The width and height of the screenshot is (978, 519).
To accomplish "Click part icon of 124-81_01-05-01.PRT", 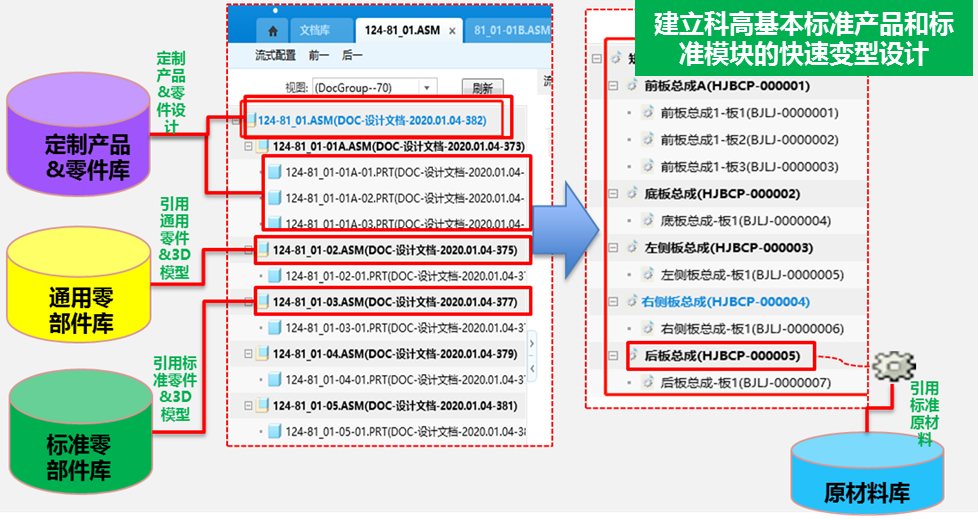I will tap(274, 431).
